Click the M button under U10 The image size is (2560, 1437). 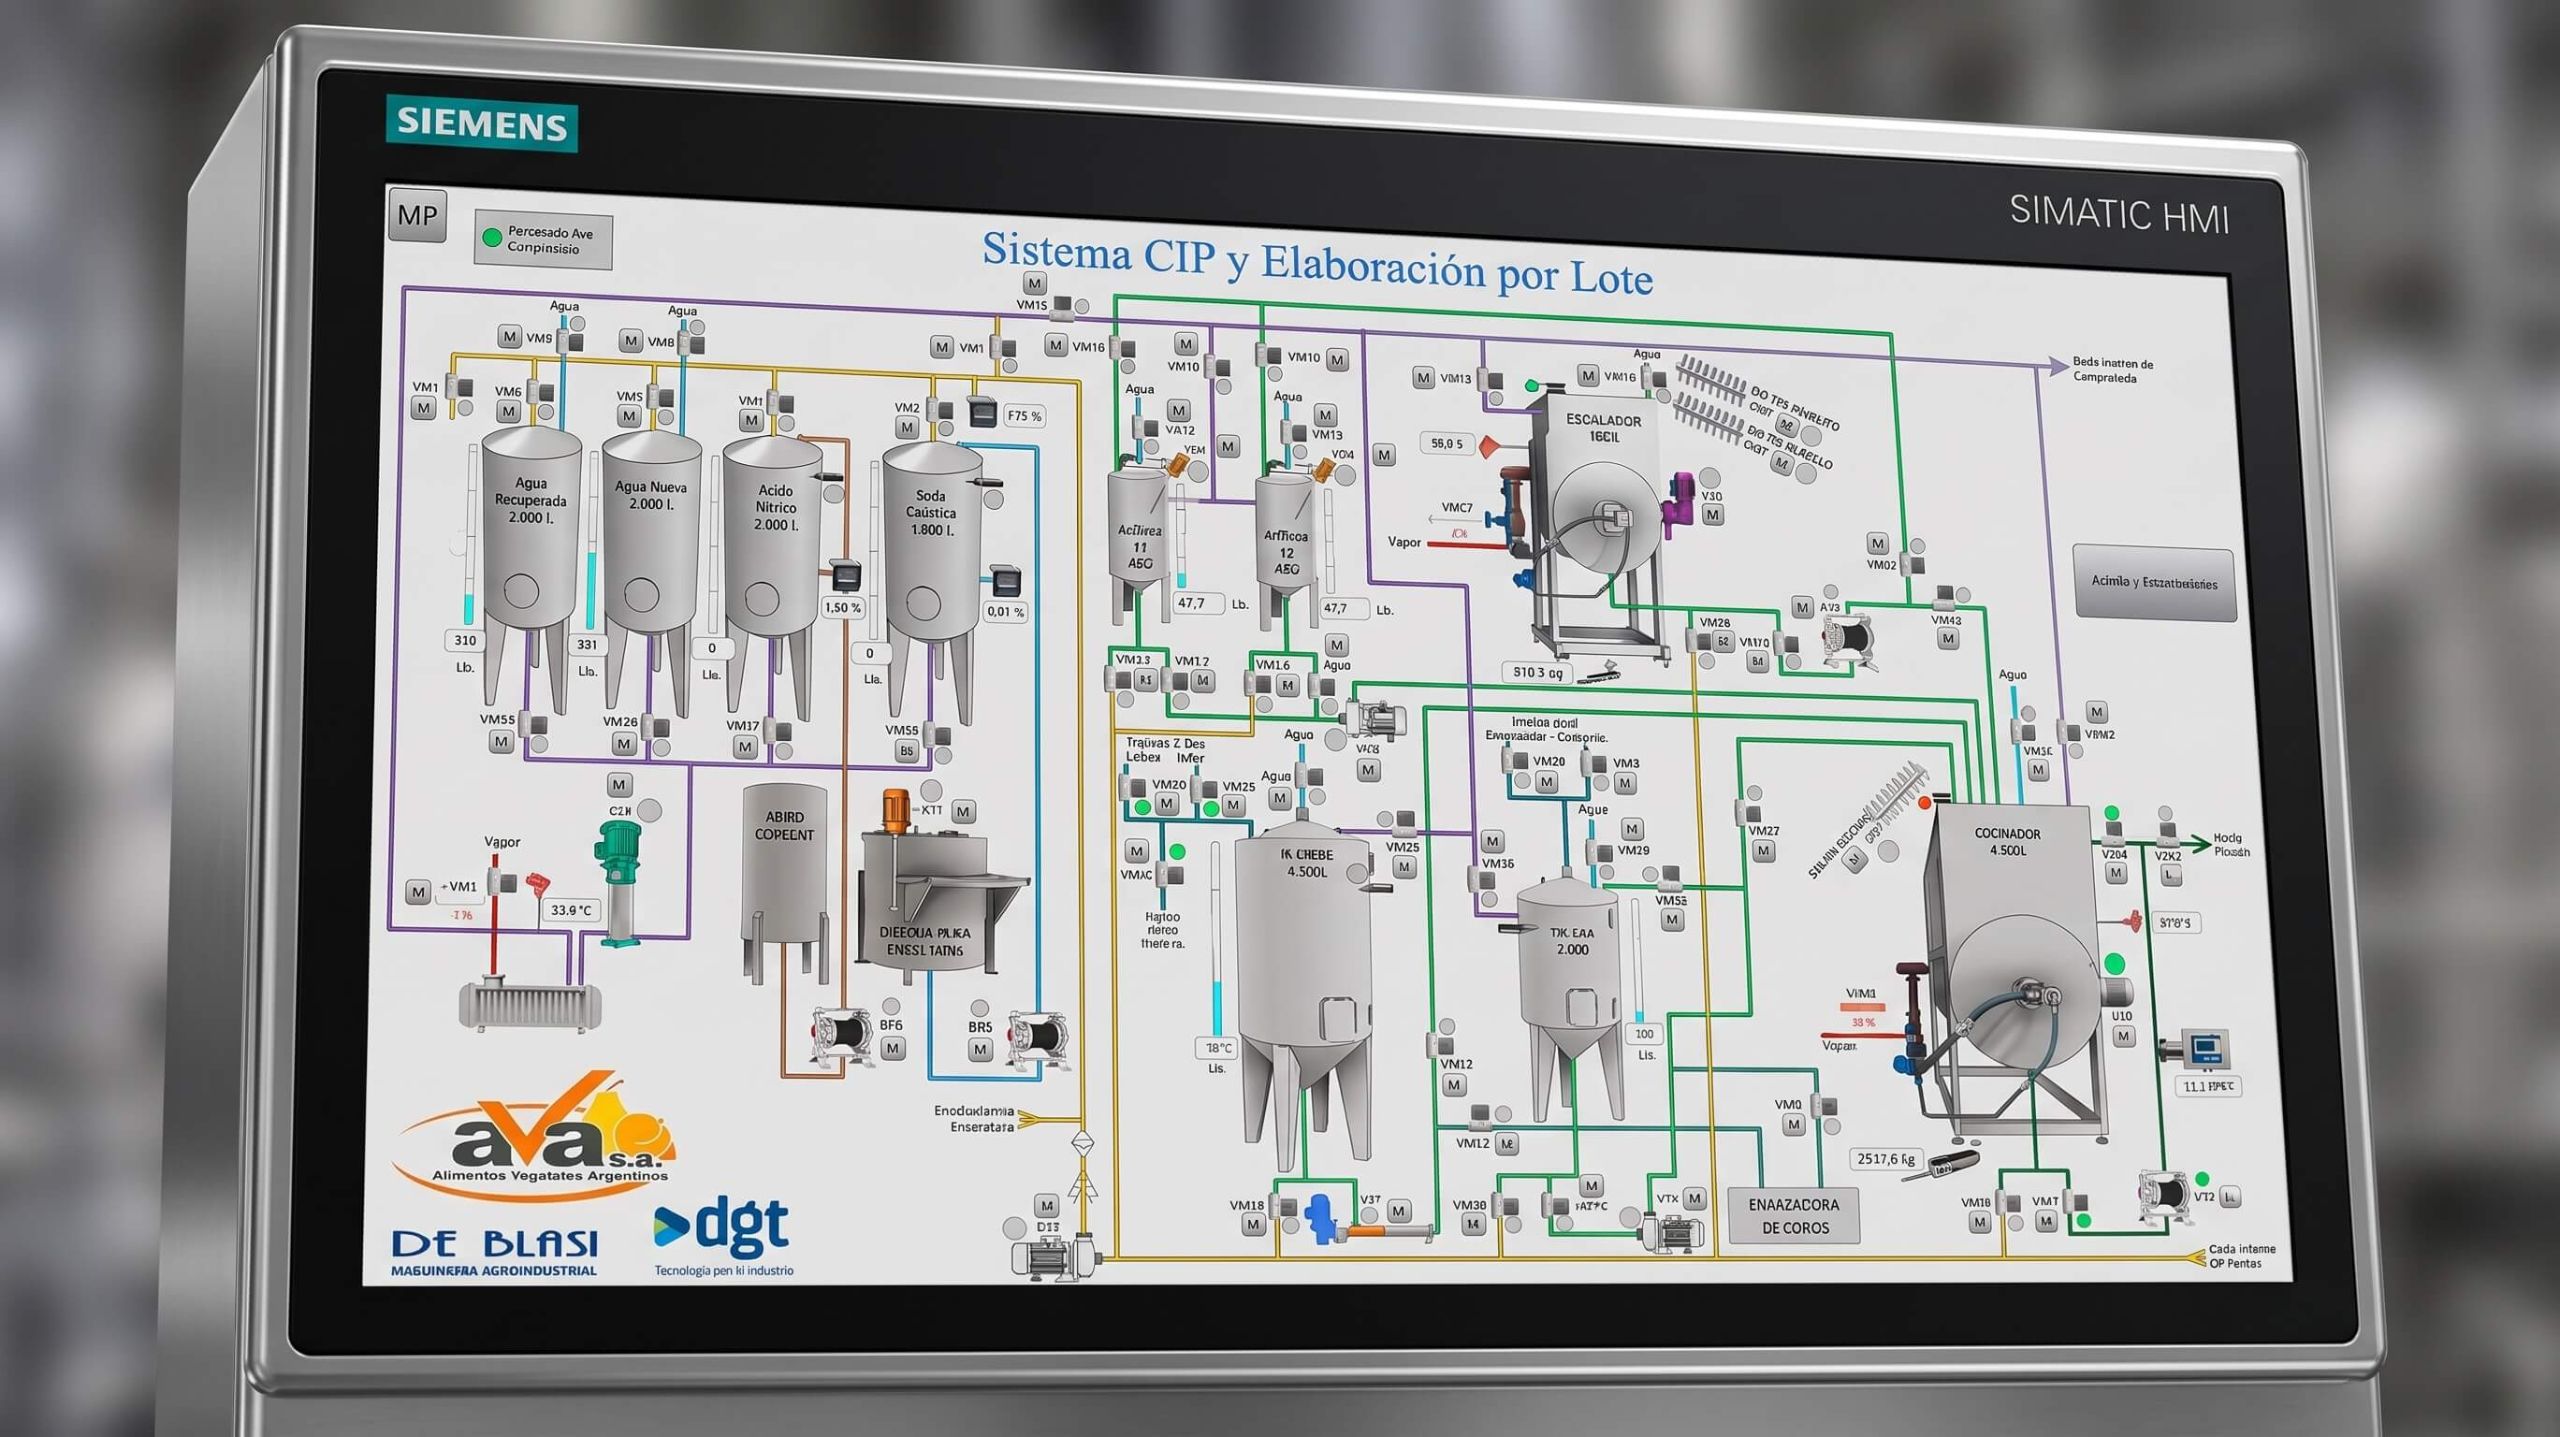[2124, 1037]
